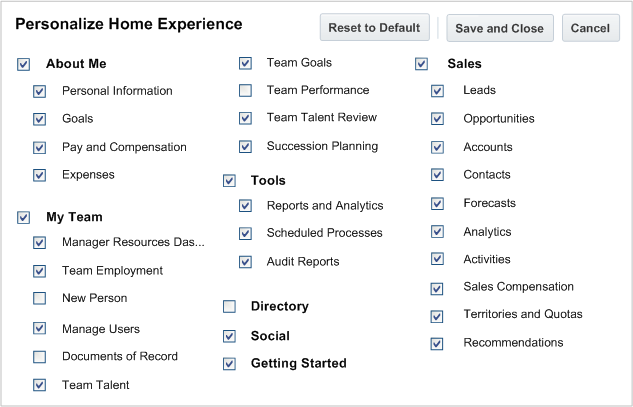
Task: Check the Documents of Record box
Action: [x=40, y=357]
